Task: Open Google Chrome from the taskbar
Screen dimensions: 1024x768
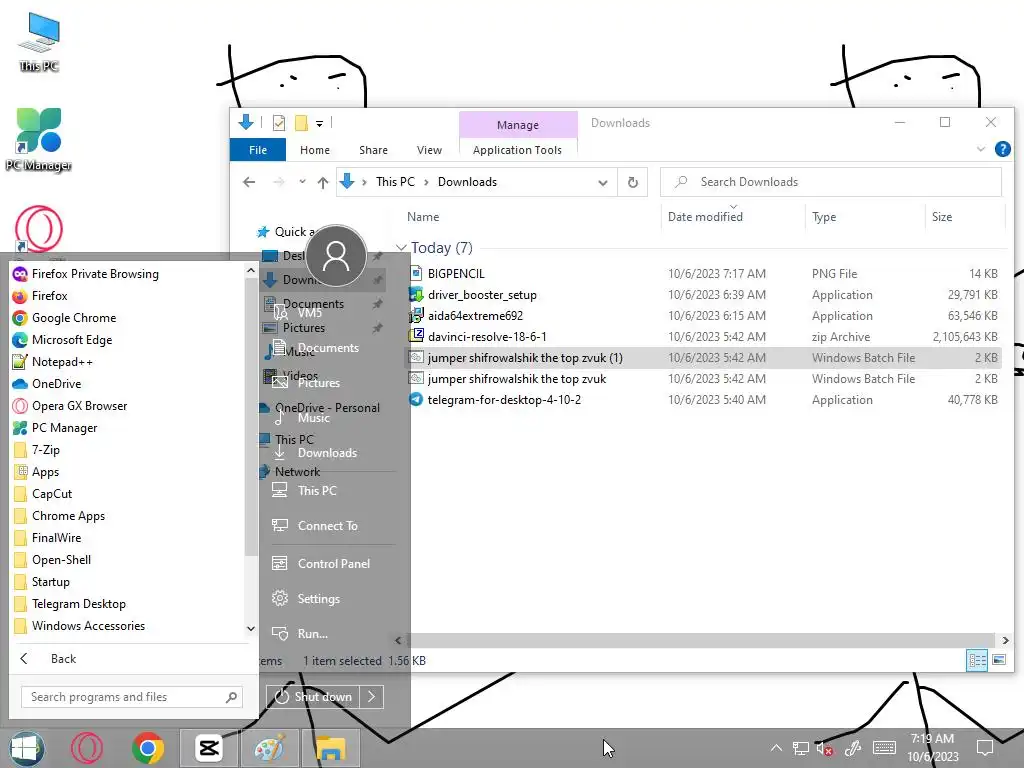Action: pos(148,748)
